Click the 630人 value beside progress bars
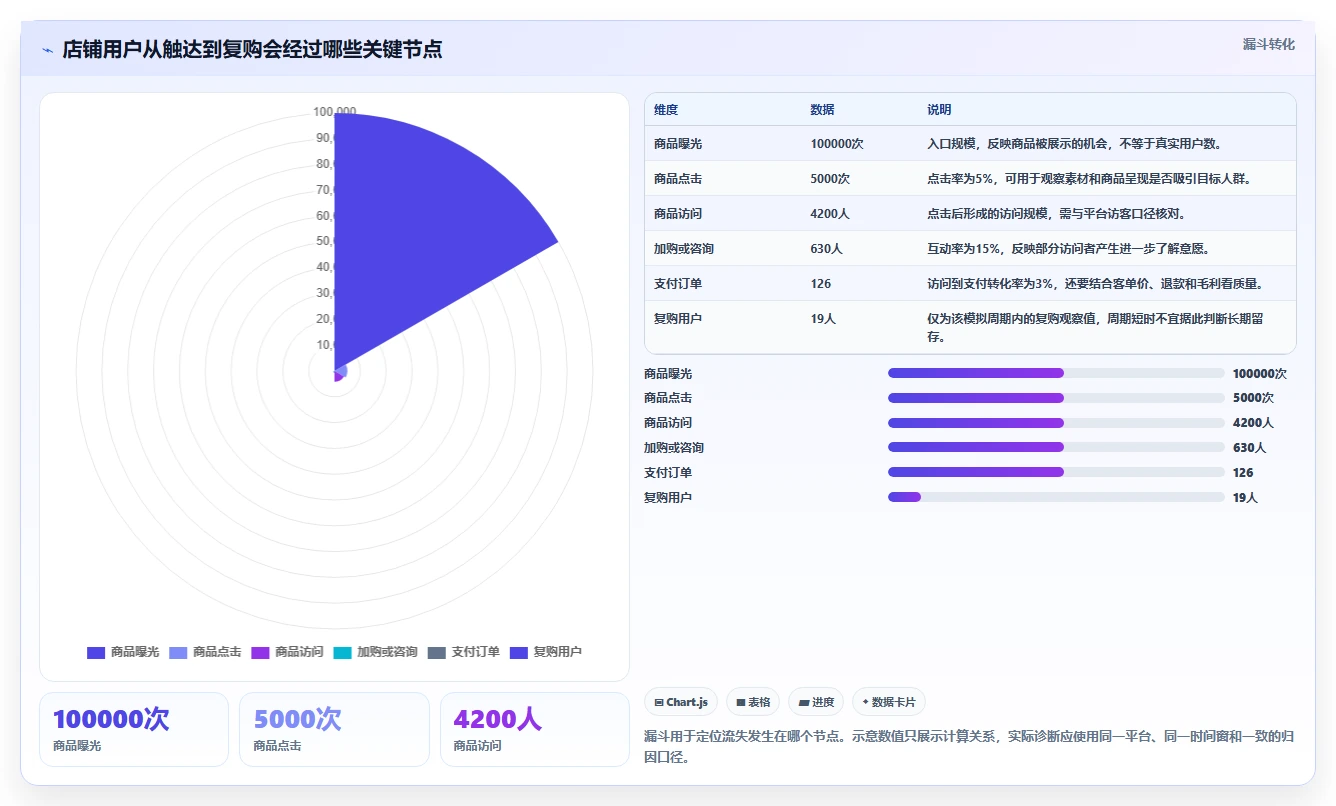The width and height of the screenshot is (1336, 806). point(1249,448)
